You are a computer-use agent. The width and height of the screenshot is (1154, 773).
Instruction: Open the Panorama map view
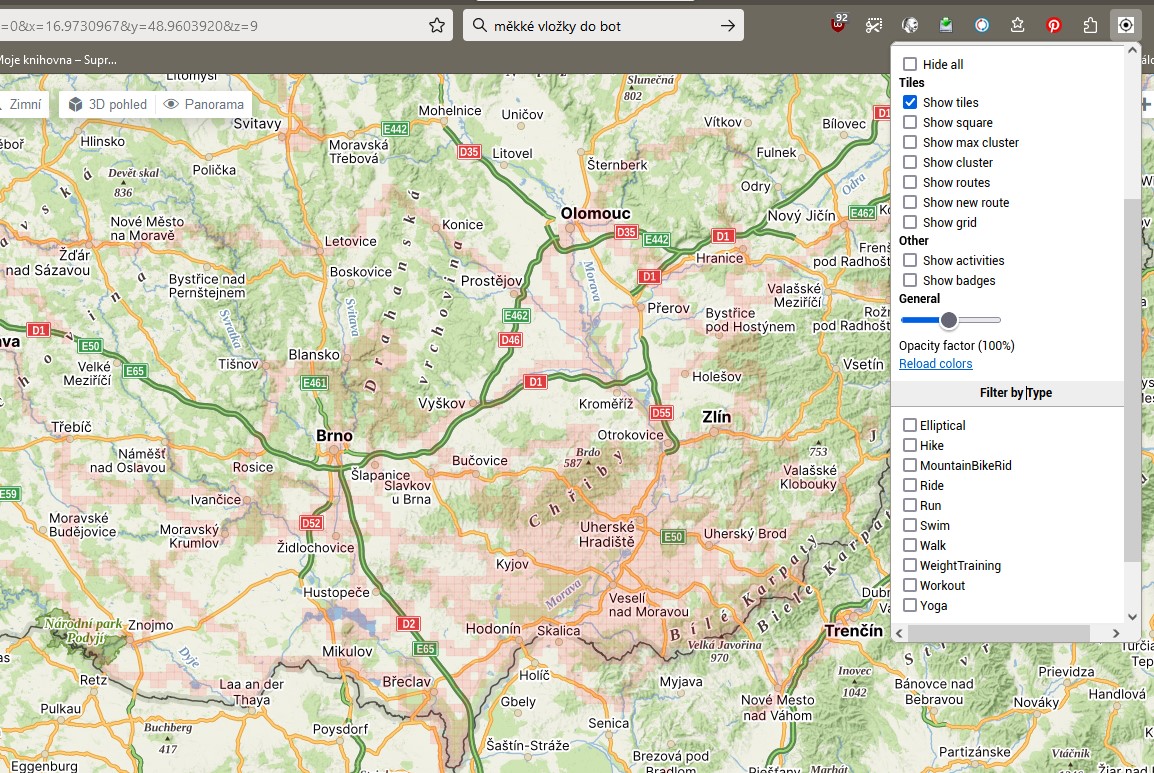click(204, 104)
